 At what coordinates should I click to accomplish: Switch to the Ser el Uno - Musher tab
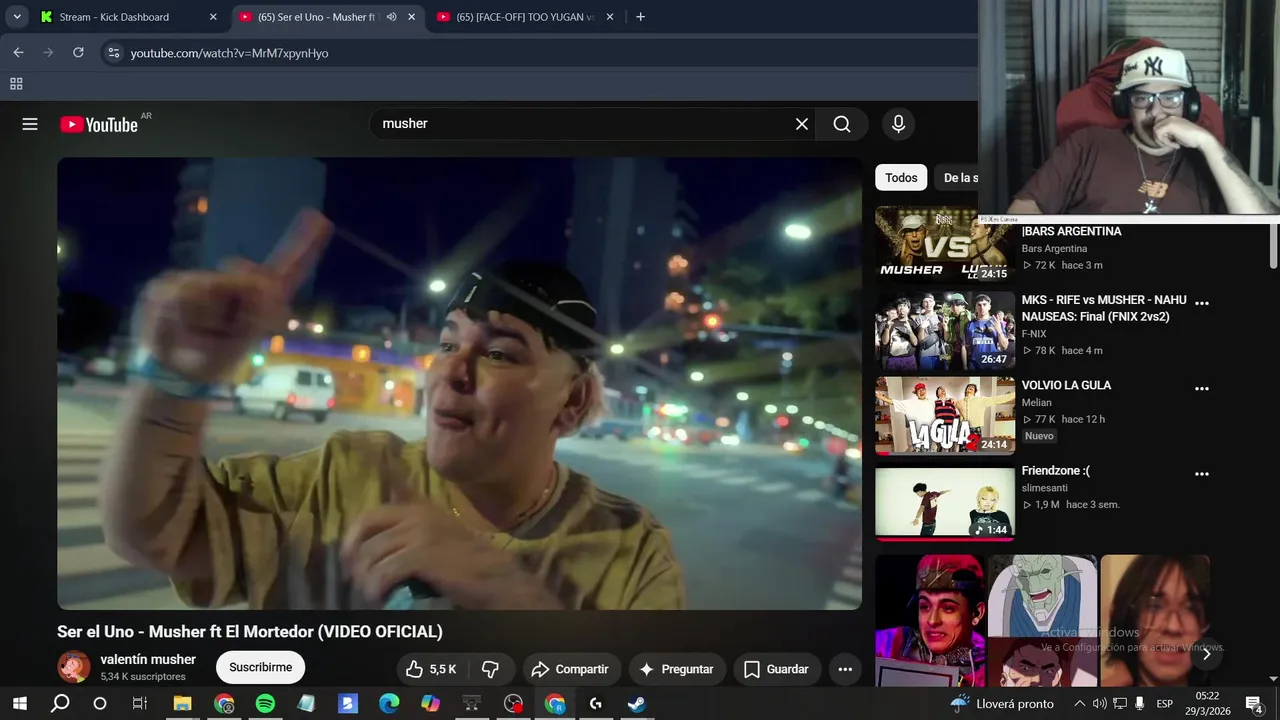[x=316, y=17]
